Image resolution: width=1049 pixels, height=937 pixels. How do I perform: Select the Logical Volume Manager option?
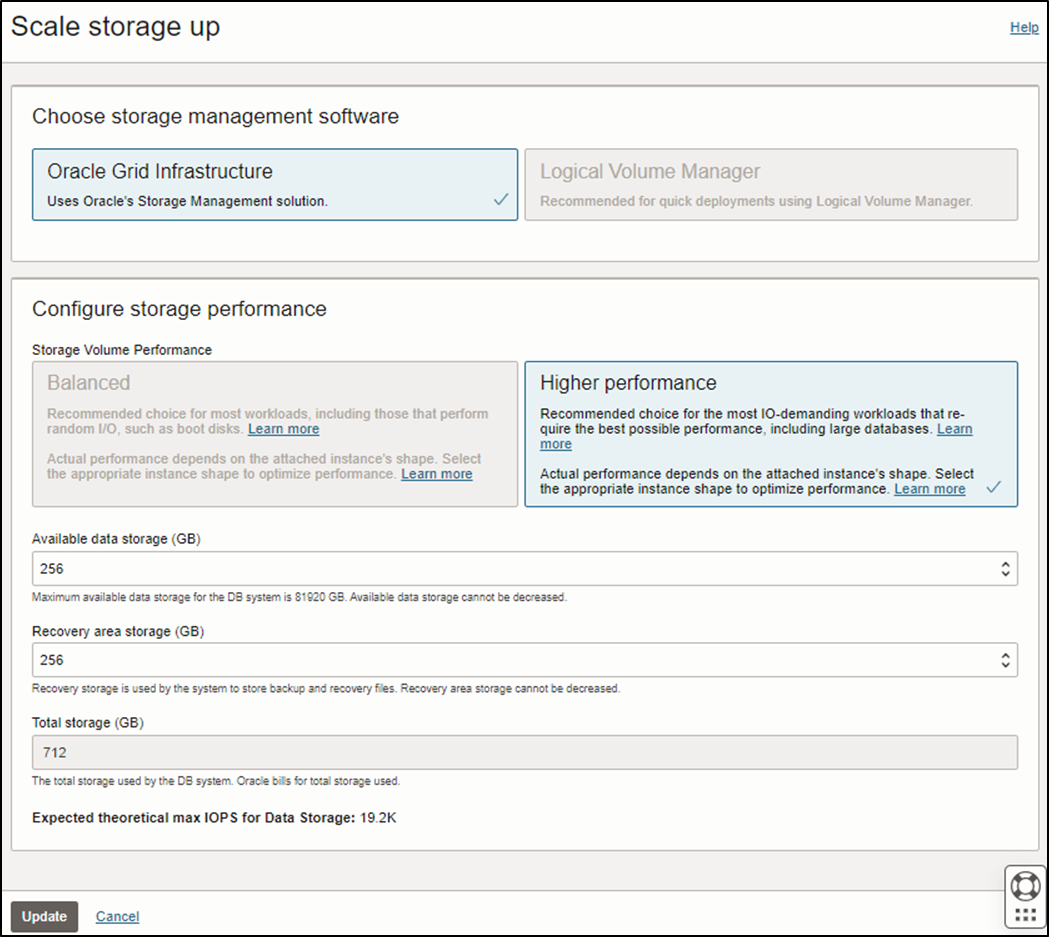[771, 185]
